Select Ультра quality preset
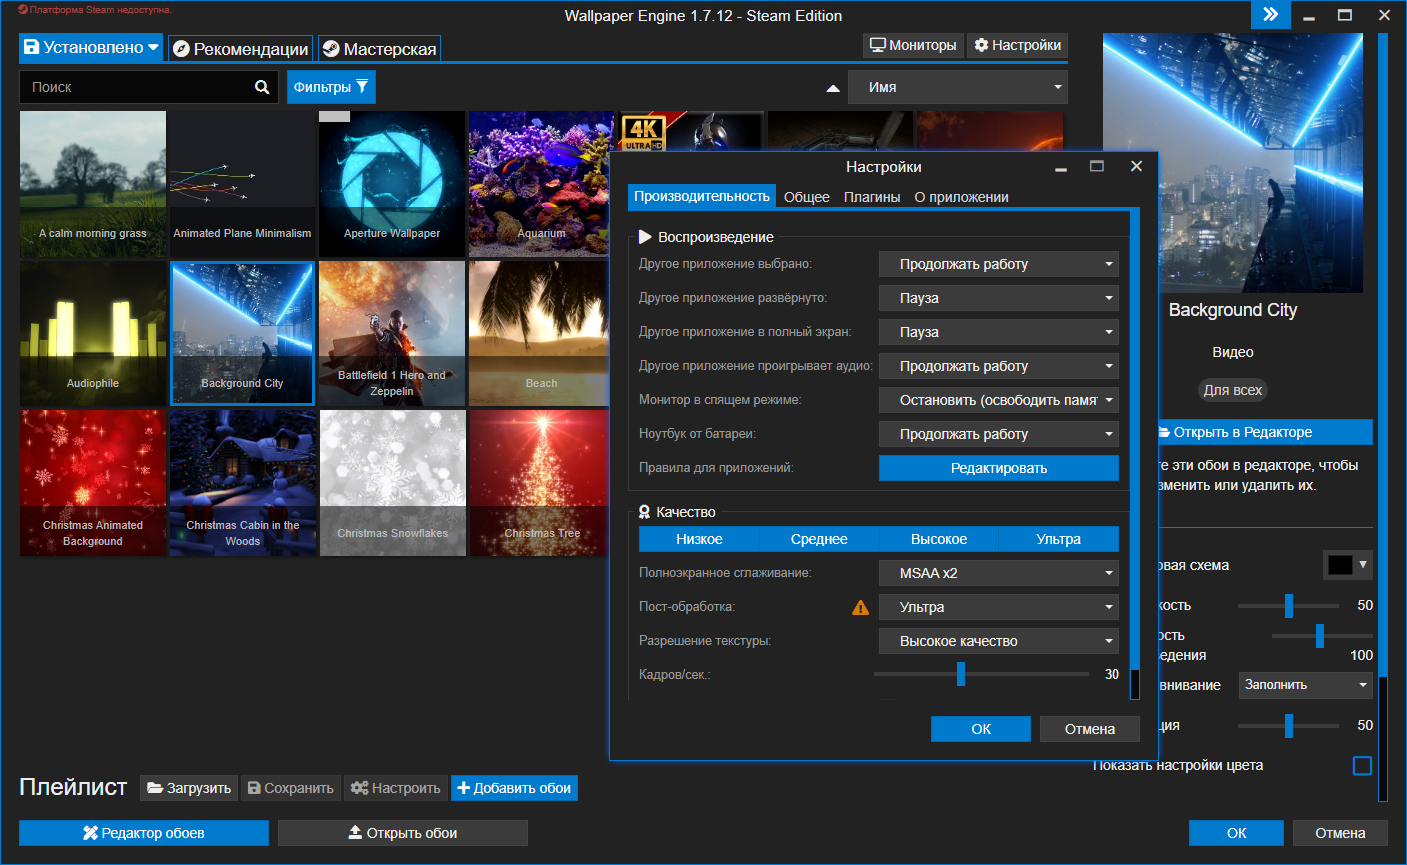1407x865 pixels. click(x=1059, y=539)
